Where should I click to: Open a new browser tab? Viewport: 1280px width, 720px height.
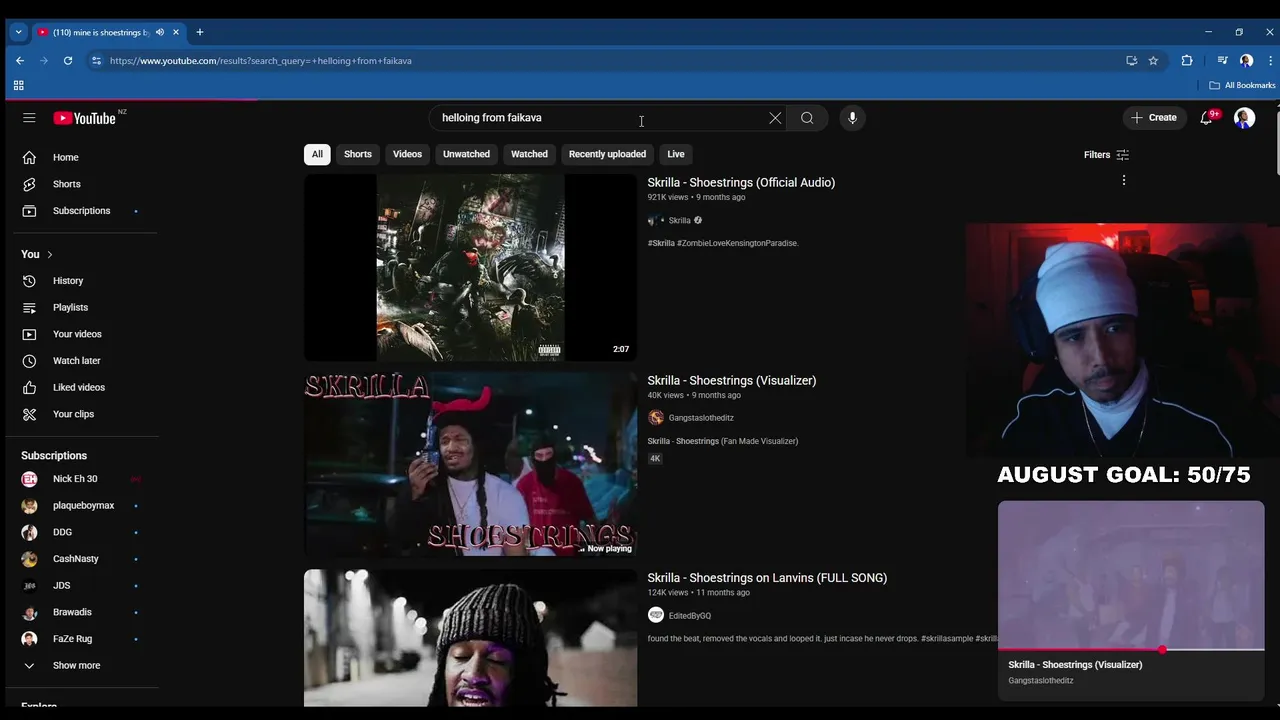[x=200, y=32]
